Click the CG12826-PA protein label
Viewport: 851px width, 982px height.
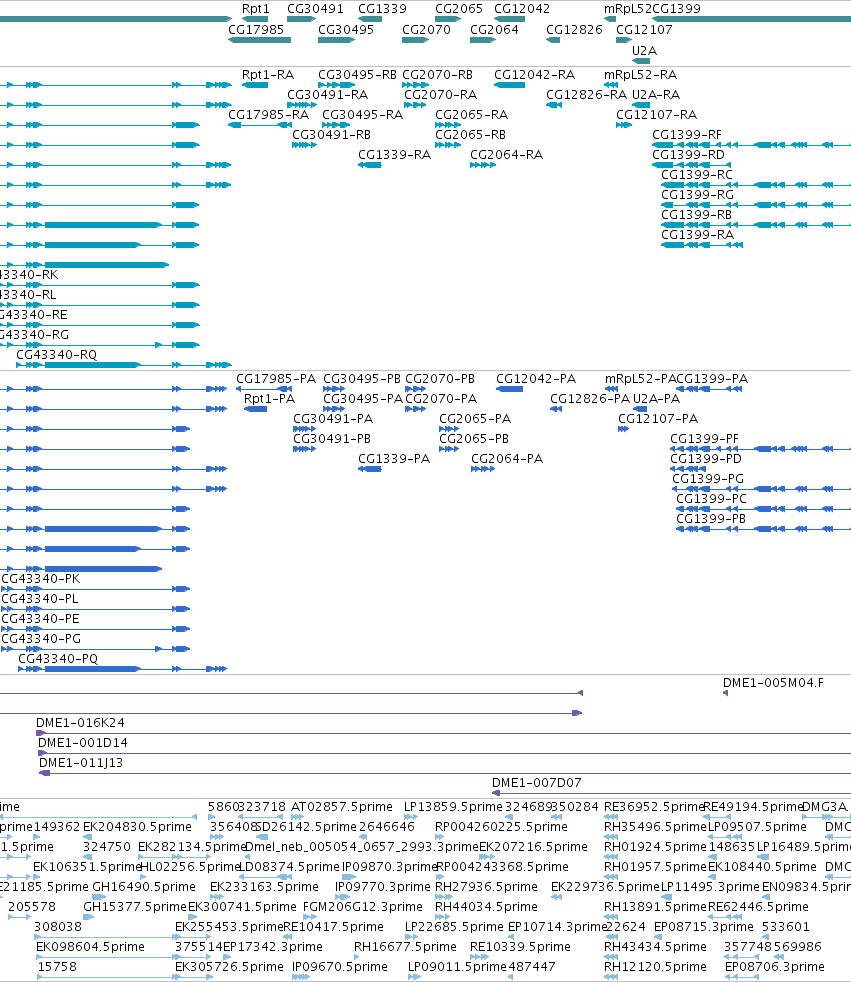(x=590, y=399)
